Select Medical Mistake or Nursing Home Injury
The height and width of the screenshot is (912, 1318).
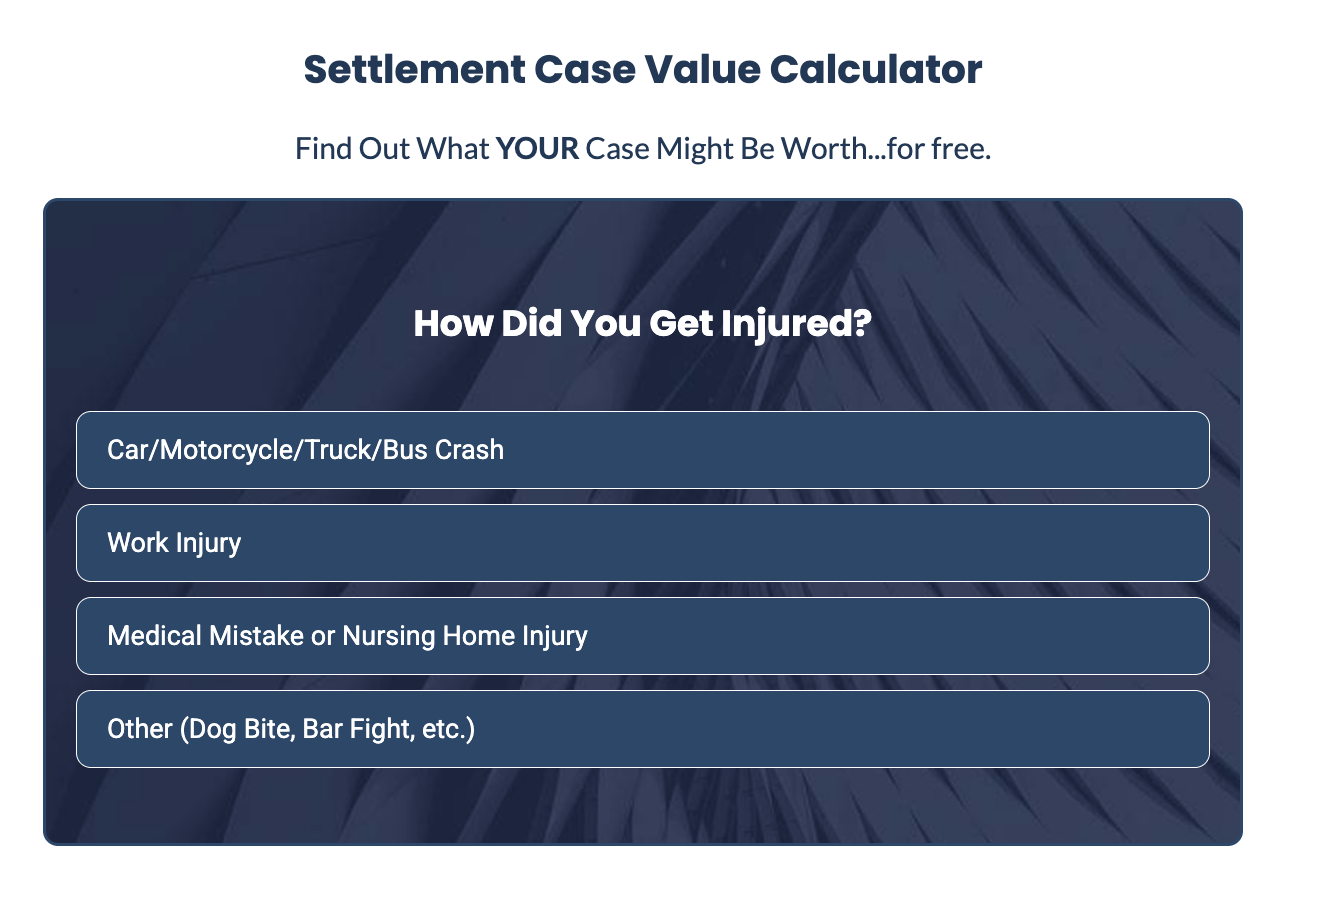coord(642,636)
